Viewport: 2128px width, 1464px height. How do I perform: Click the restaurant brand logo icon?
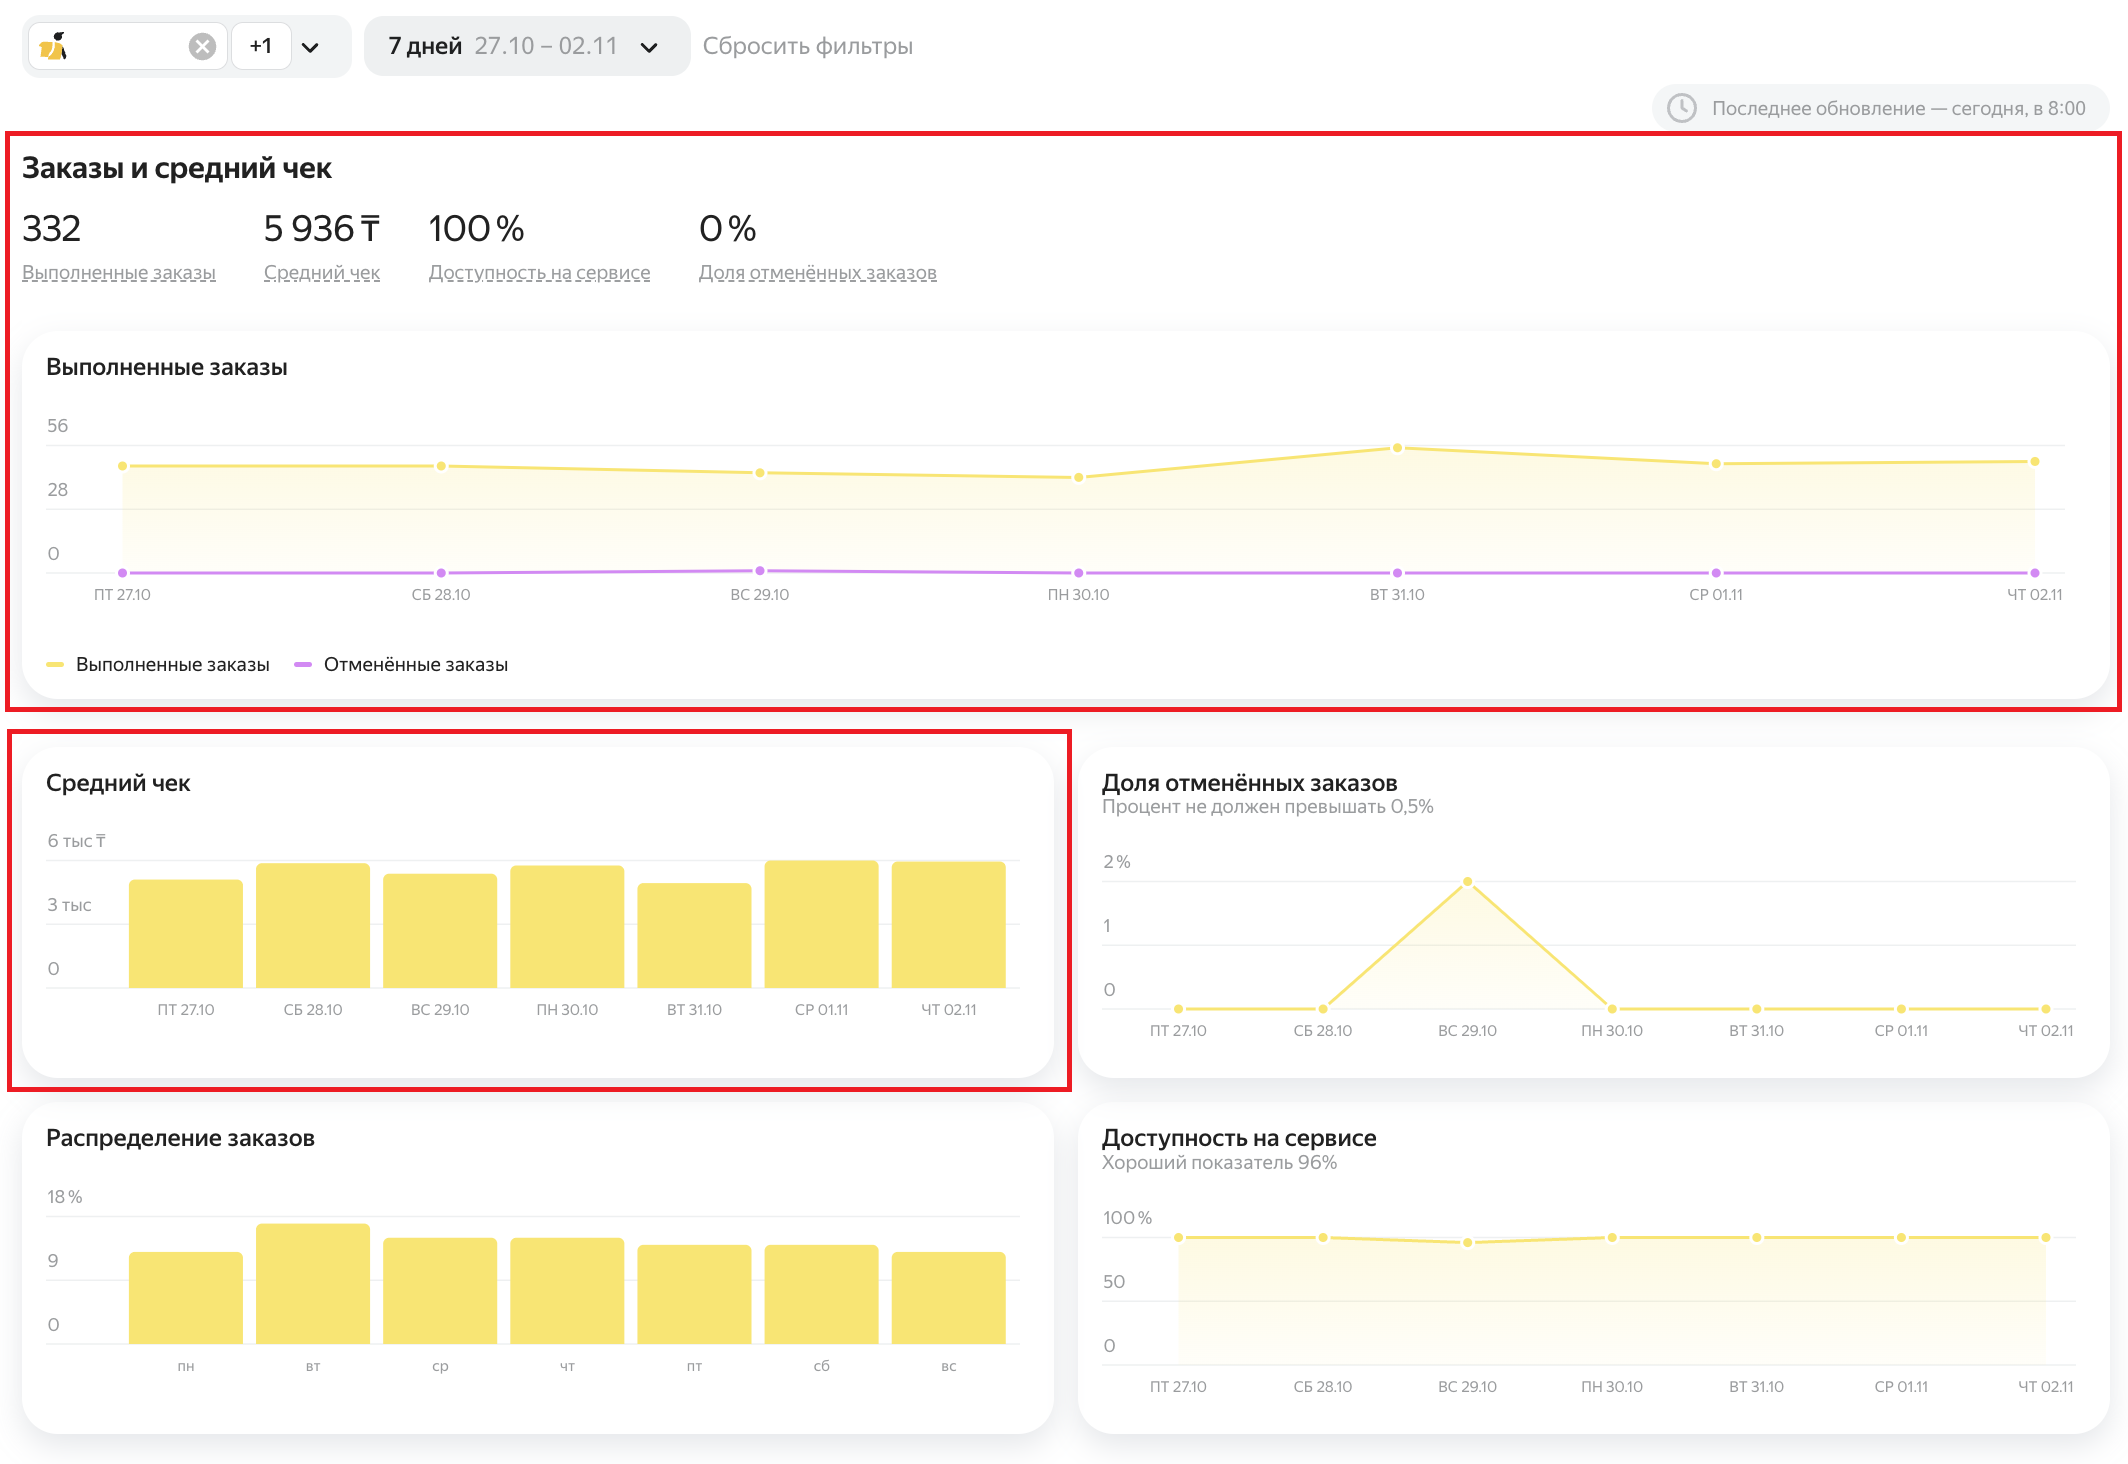tap(53, 46)
